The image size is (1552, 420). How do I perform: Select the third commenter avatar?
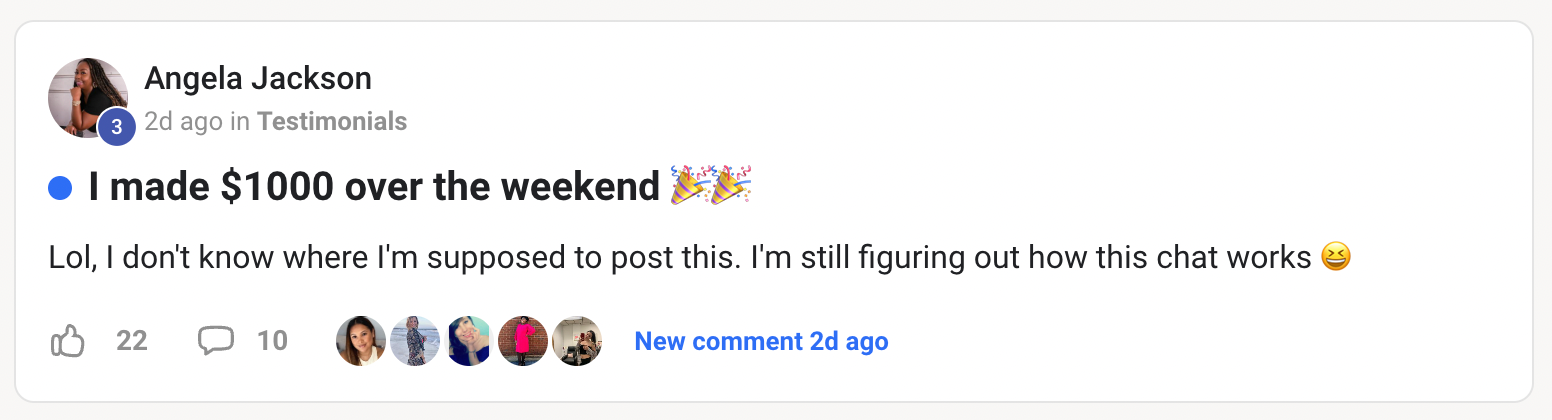point(469,341)
